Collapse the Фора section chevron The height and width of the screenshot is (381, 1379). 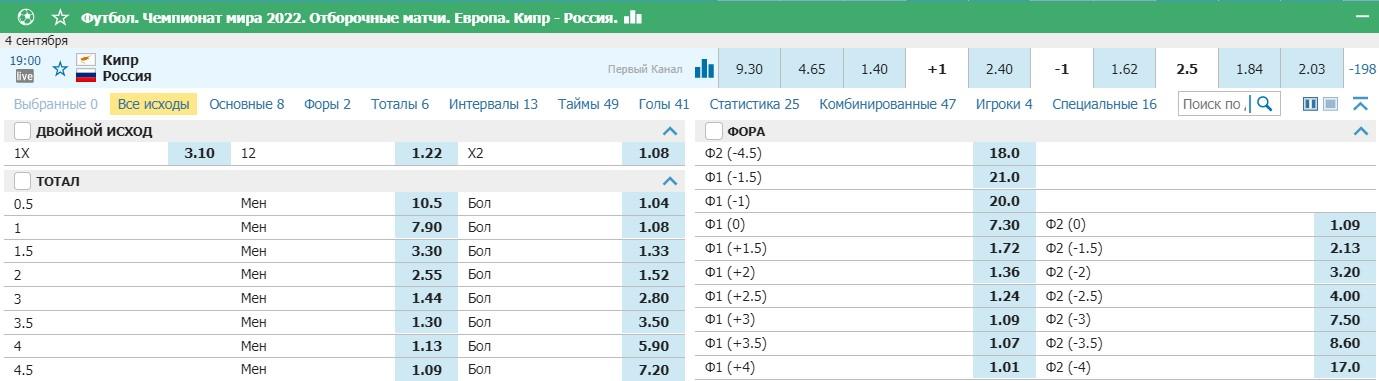(x=1360, y=131)
